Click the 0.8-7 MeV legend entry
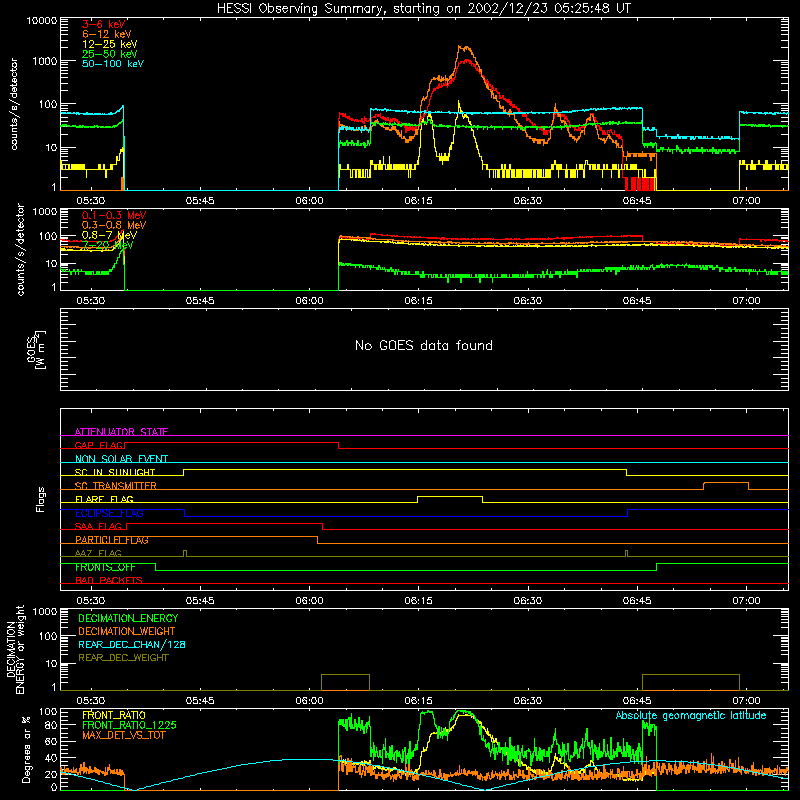800x800 pixels. click(109, 235)
